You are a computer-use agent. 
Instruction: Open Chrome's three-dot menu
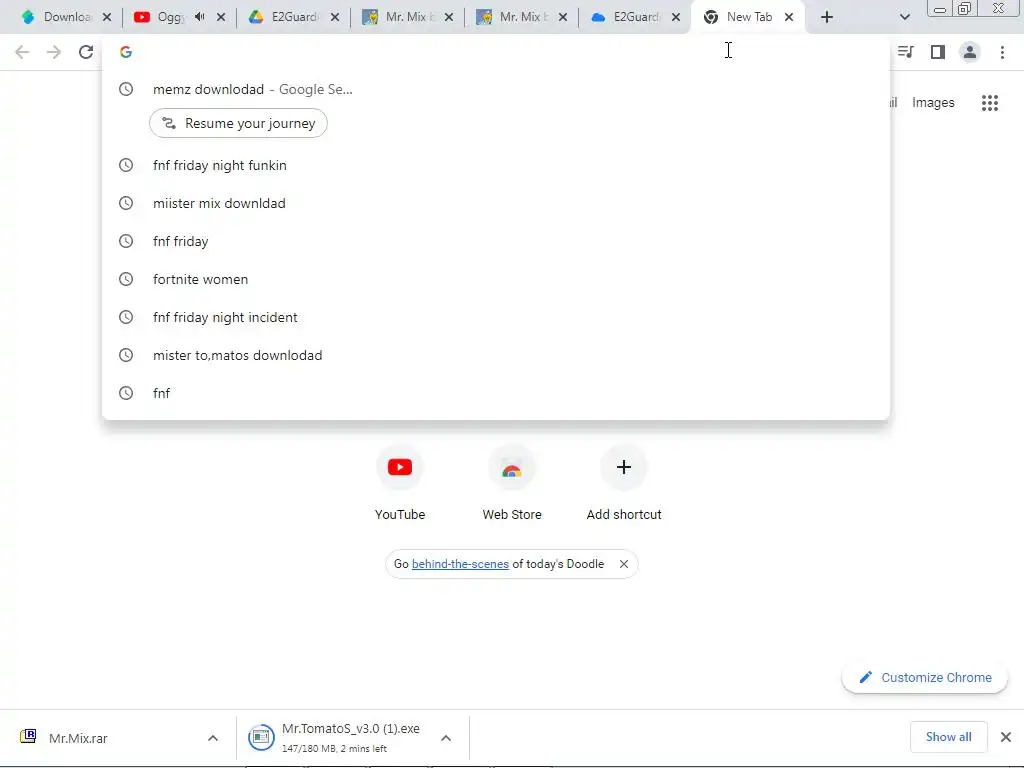[1002, 52]
